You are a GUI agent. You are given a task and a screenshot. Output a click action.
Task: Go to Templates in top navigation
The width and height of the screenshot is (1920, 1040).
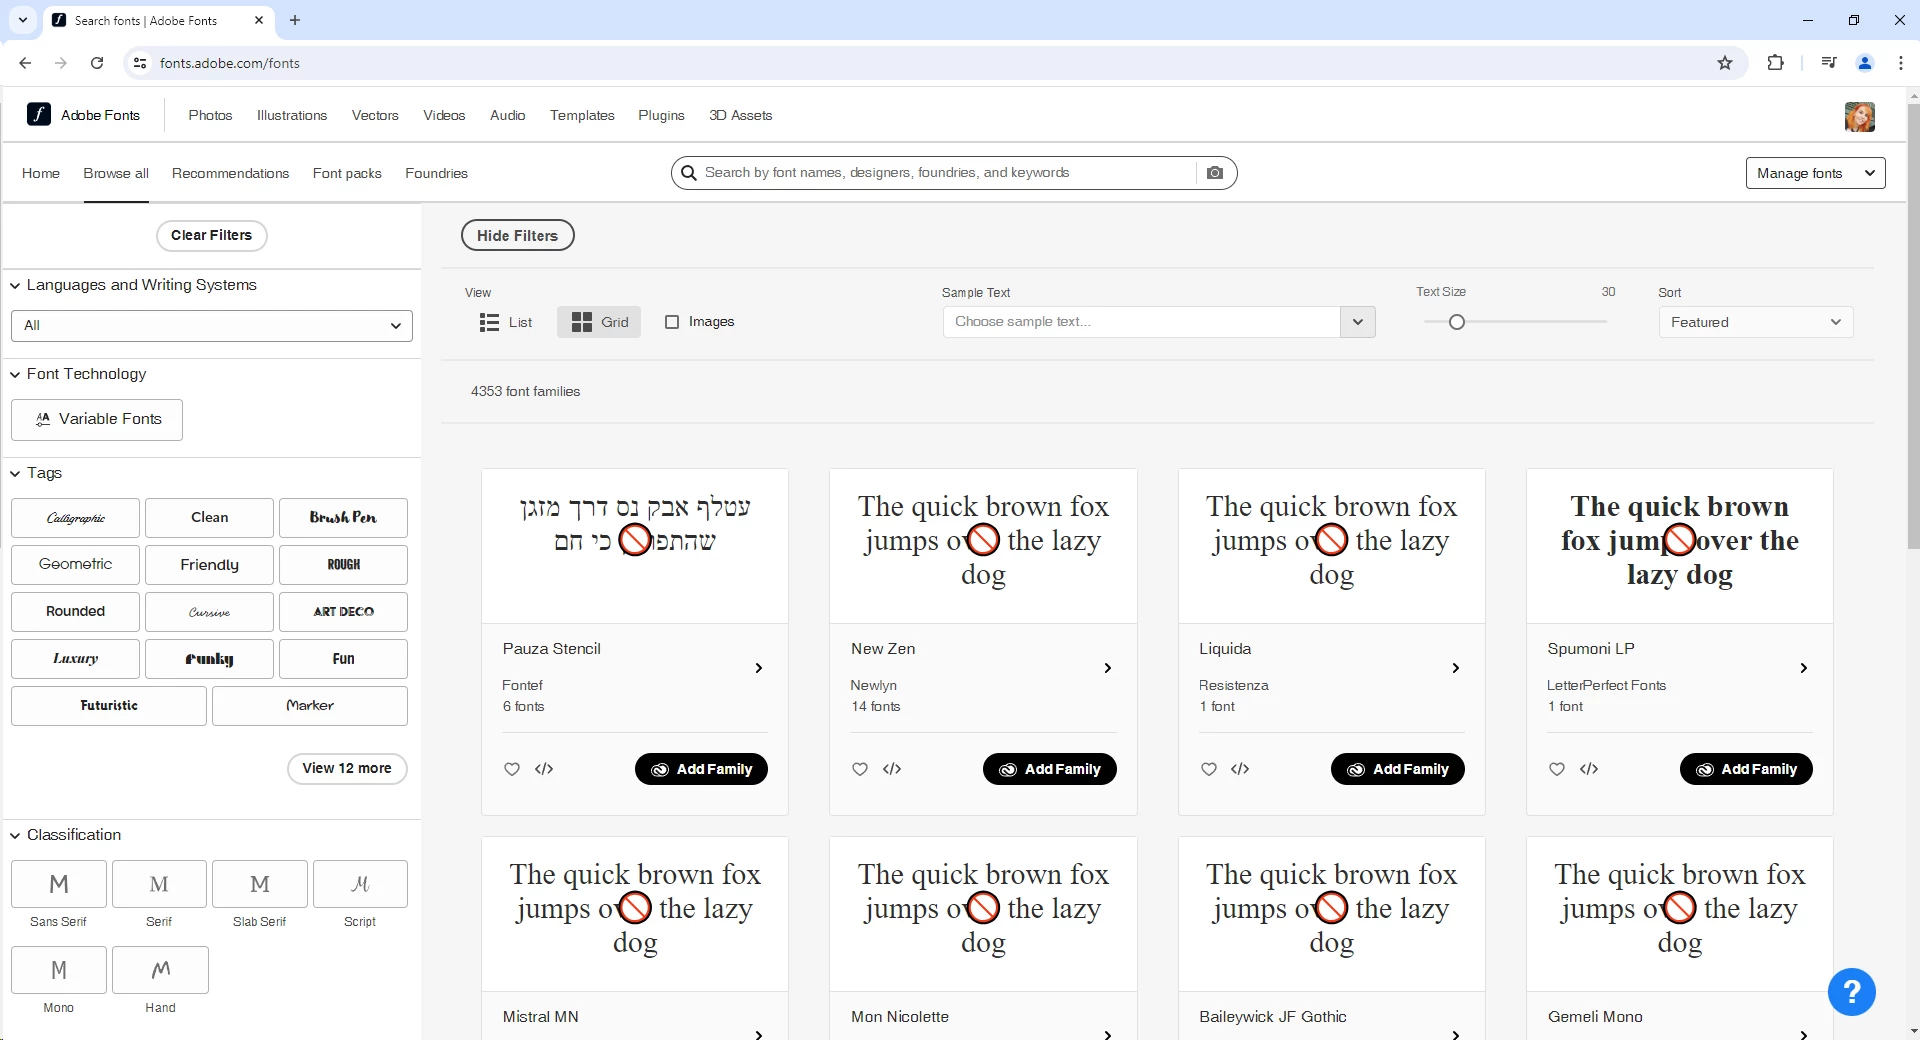pyautogui.click(x=582, y=115)
